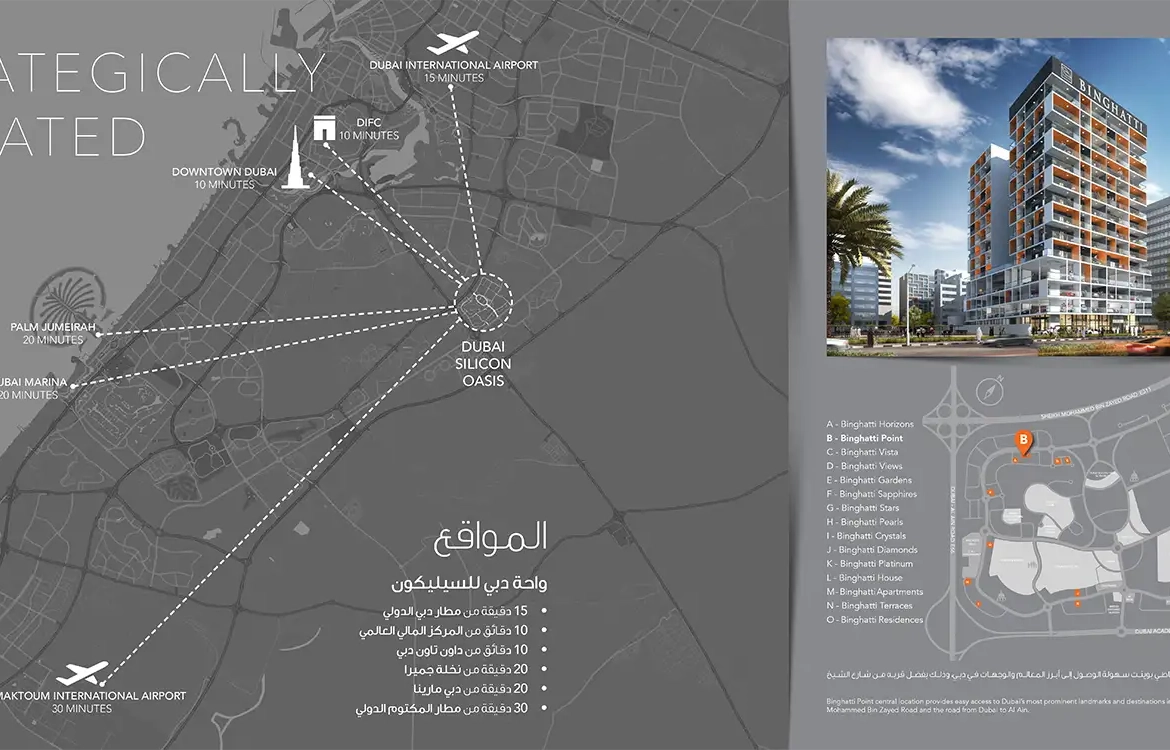
Task: Click the Downtown Dubai 10 Minutes label
Action: pyautogui.click(x=223, y=178)
